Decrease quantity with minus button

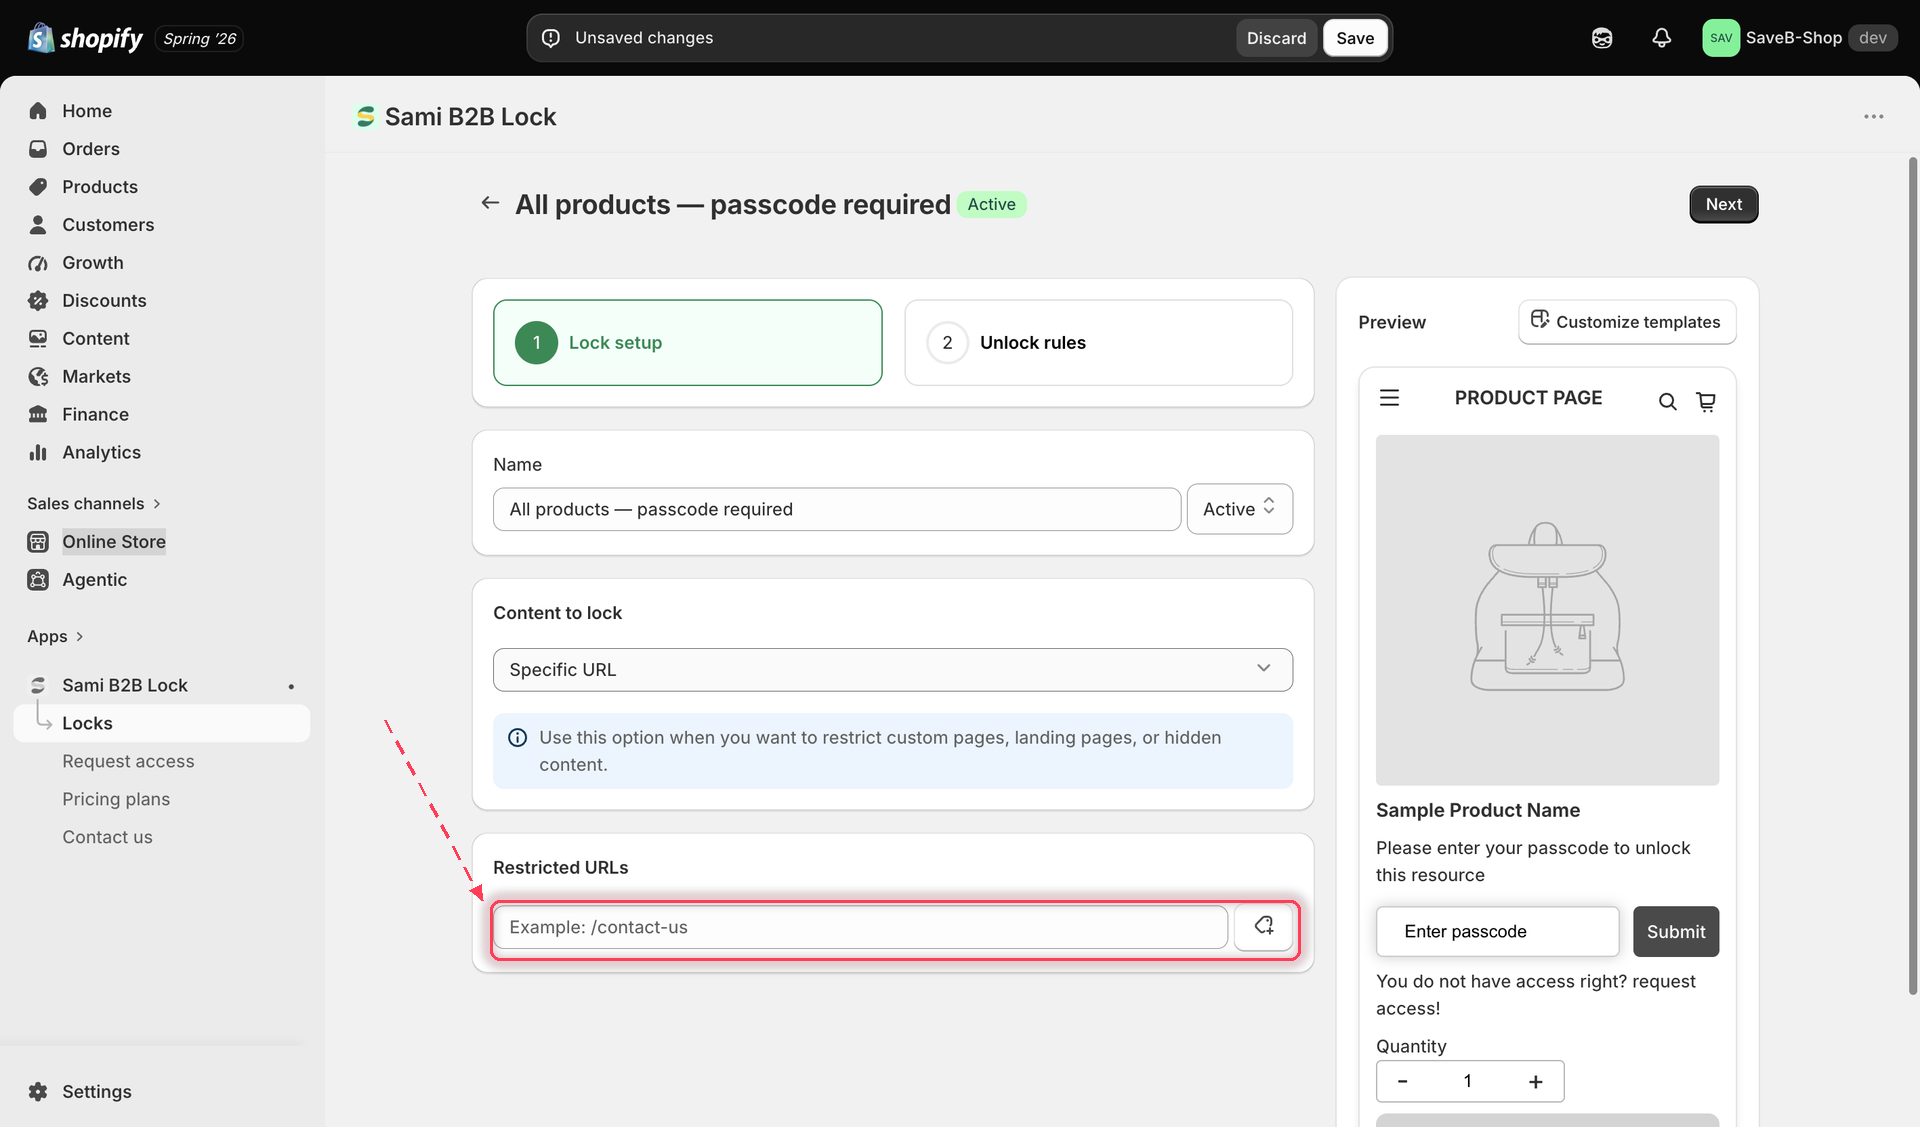point(1402,1082)
